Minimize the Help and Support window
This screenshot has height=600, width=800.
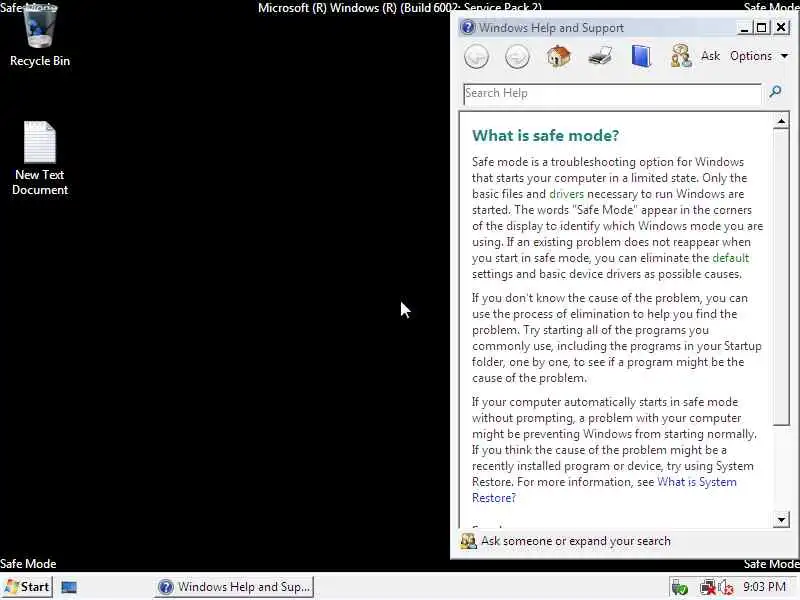point(744,28)
